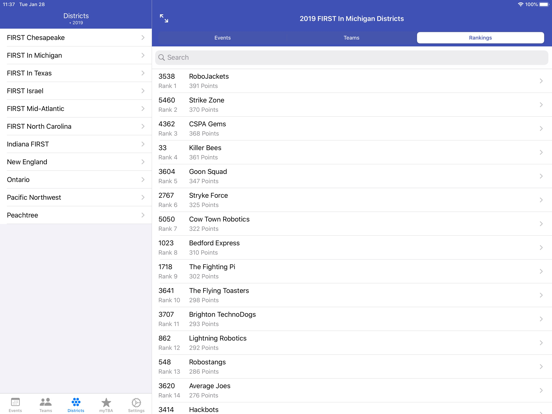Switch to the Teams segment

click(351, 38)
